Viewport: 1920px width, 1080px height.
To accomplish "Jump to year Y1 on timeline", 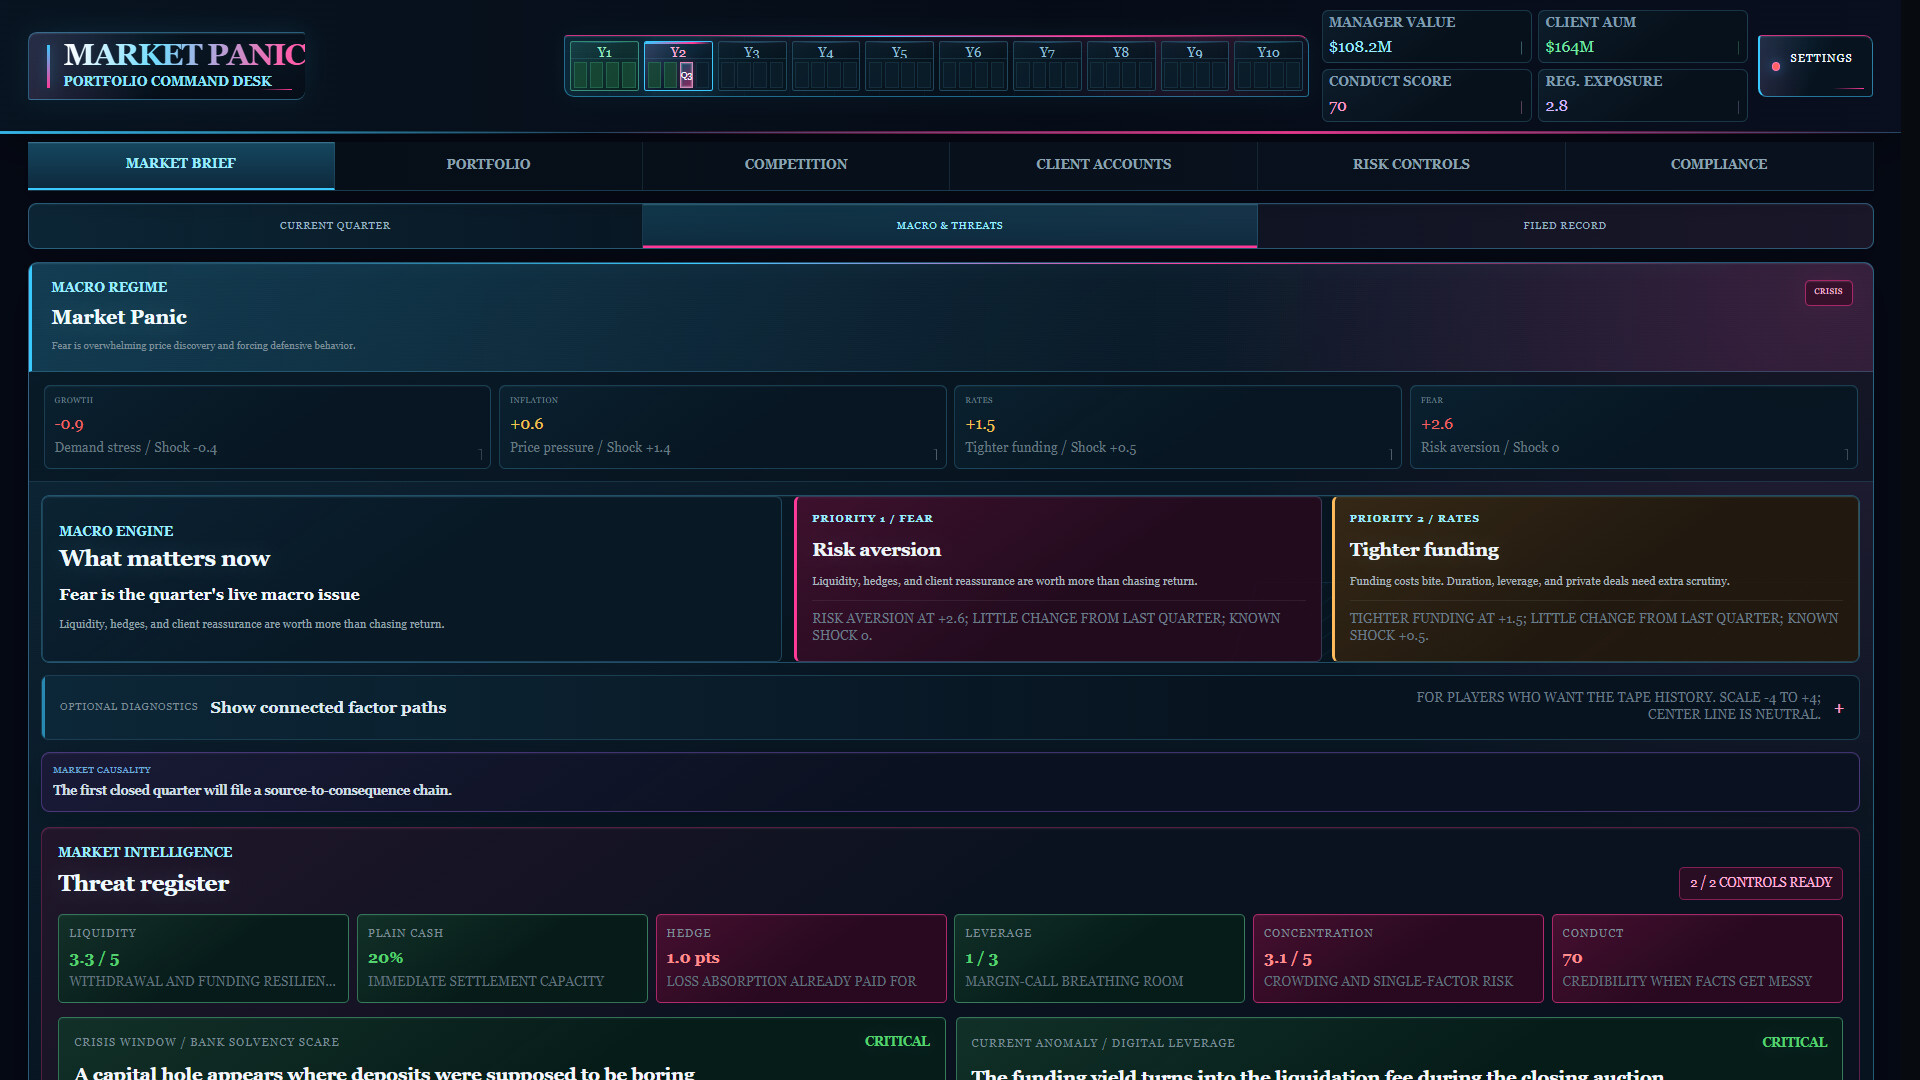I will pos(604,66).
